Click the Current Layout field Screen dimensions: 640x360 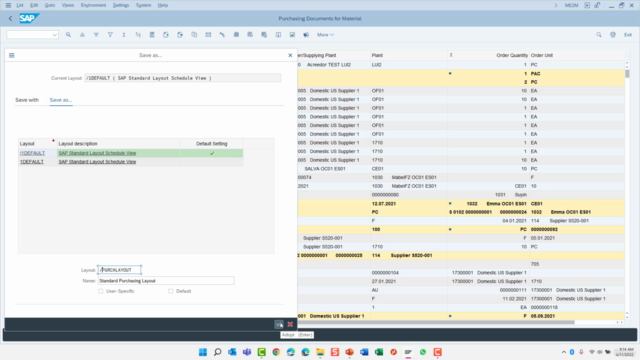[182, 78]
